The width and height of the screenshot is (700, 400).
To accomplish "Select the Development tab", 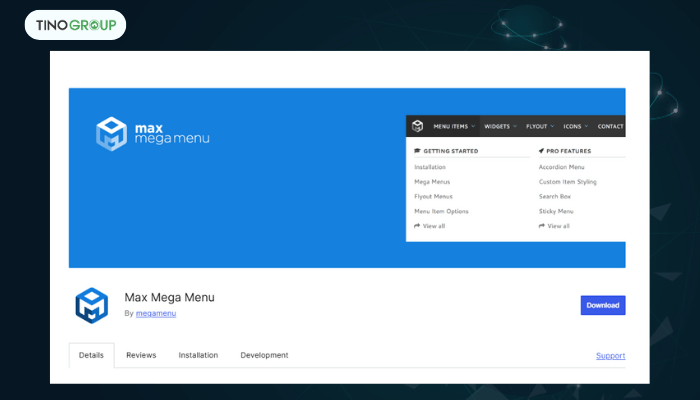I will [x=264, y=355].
